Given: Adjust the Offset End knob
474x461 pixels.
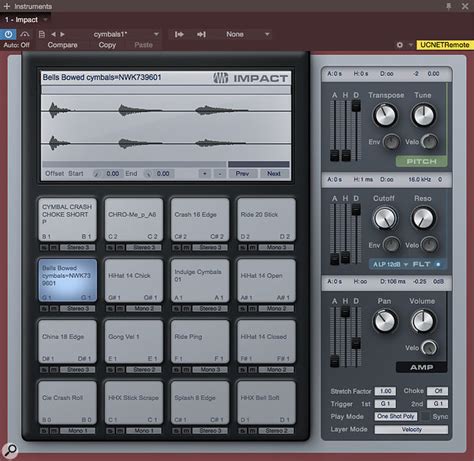Looking at the screenshot, I should pyautogui.click(x=148, y=174).
